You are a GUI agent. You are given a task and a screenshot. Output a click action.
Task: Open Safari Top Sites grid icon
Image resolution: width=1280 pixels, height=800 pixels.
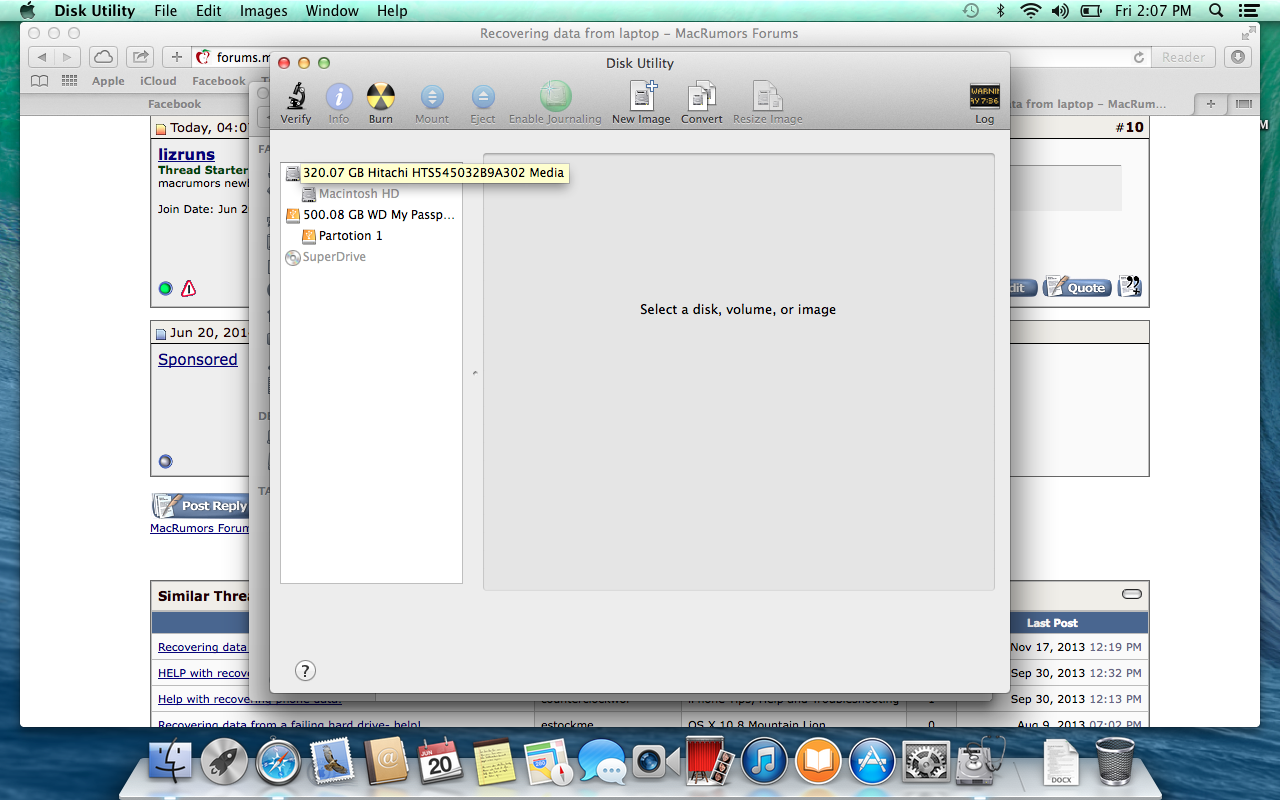[x=69, y=81]
